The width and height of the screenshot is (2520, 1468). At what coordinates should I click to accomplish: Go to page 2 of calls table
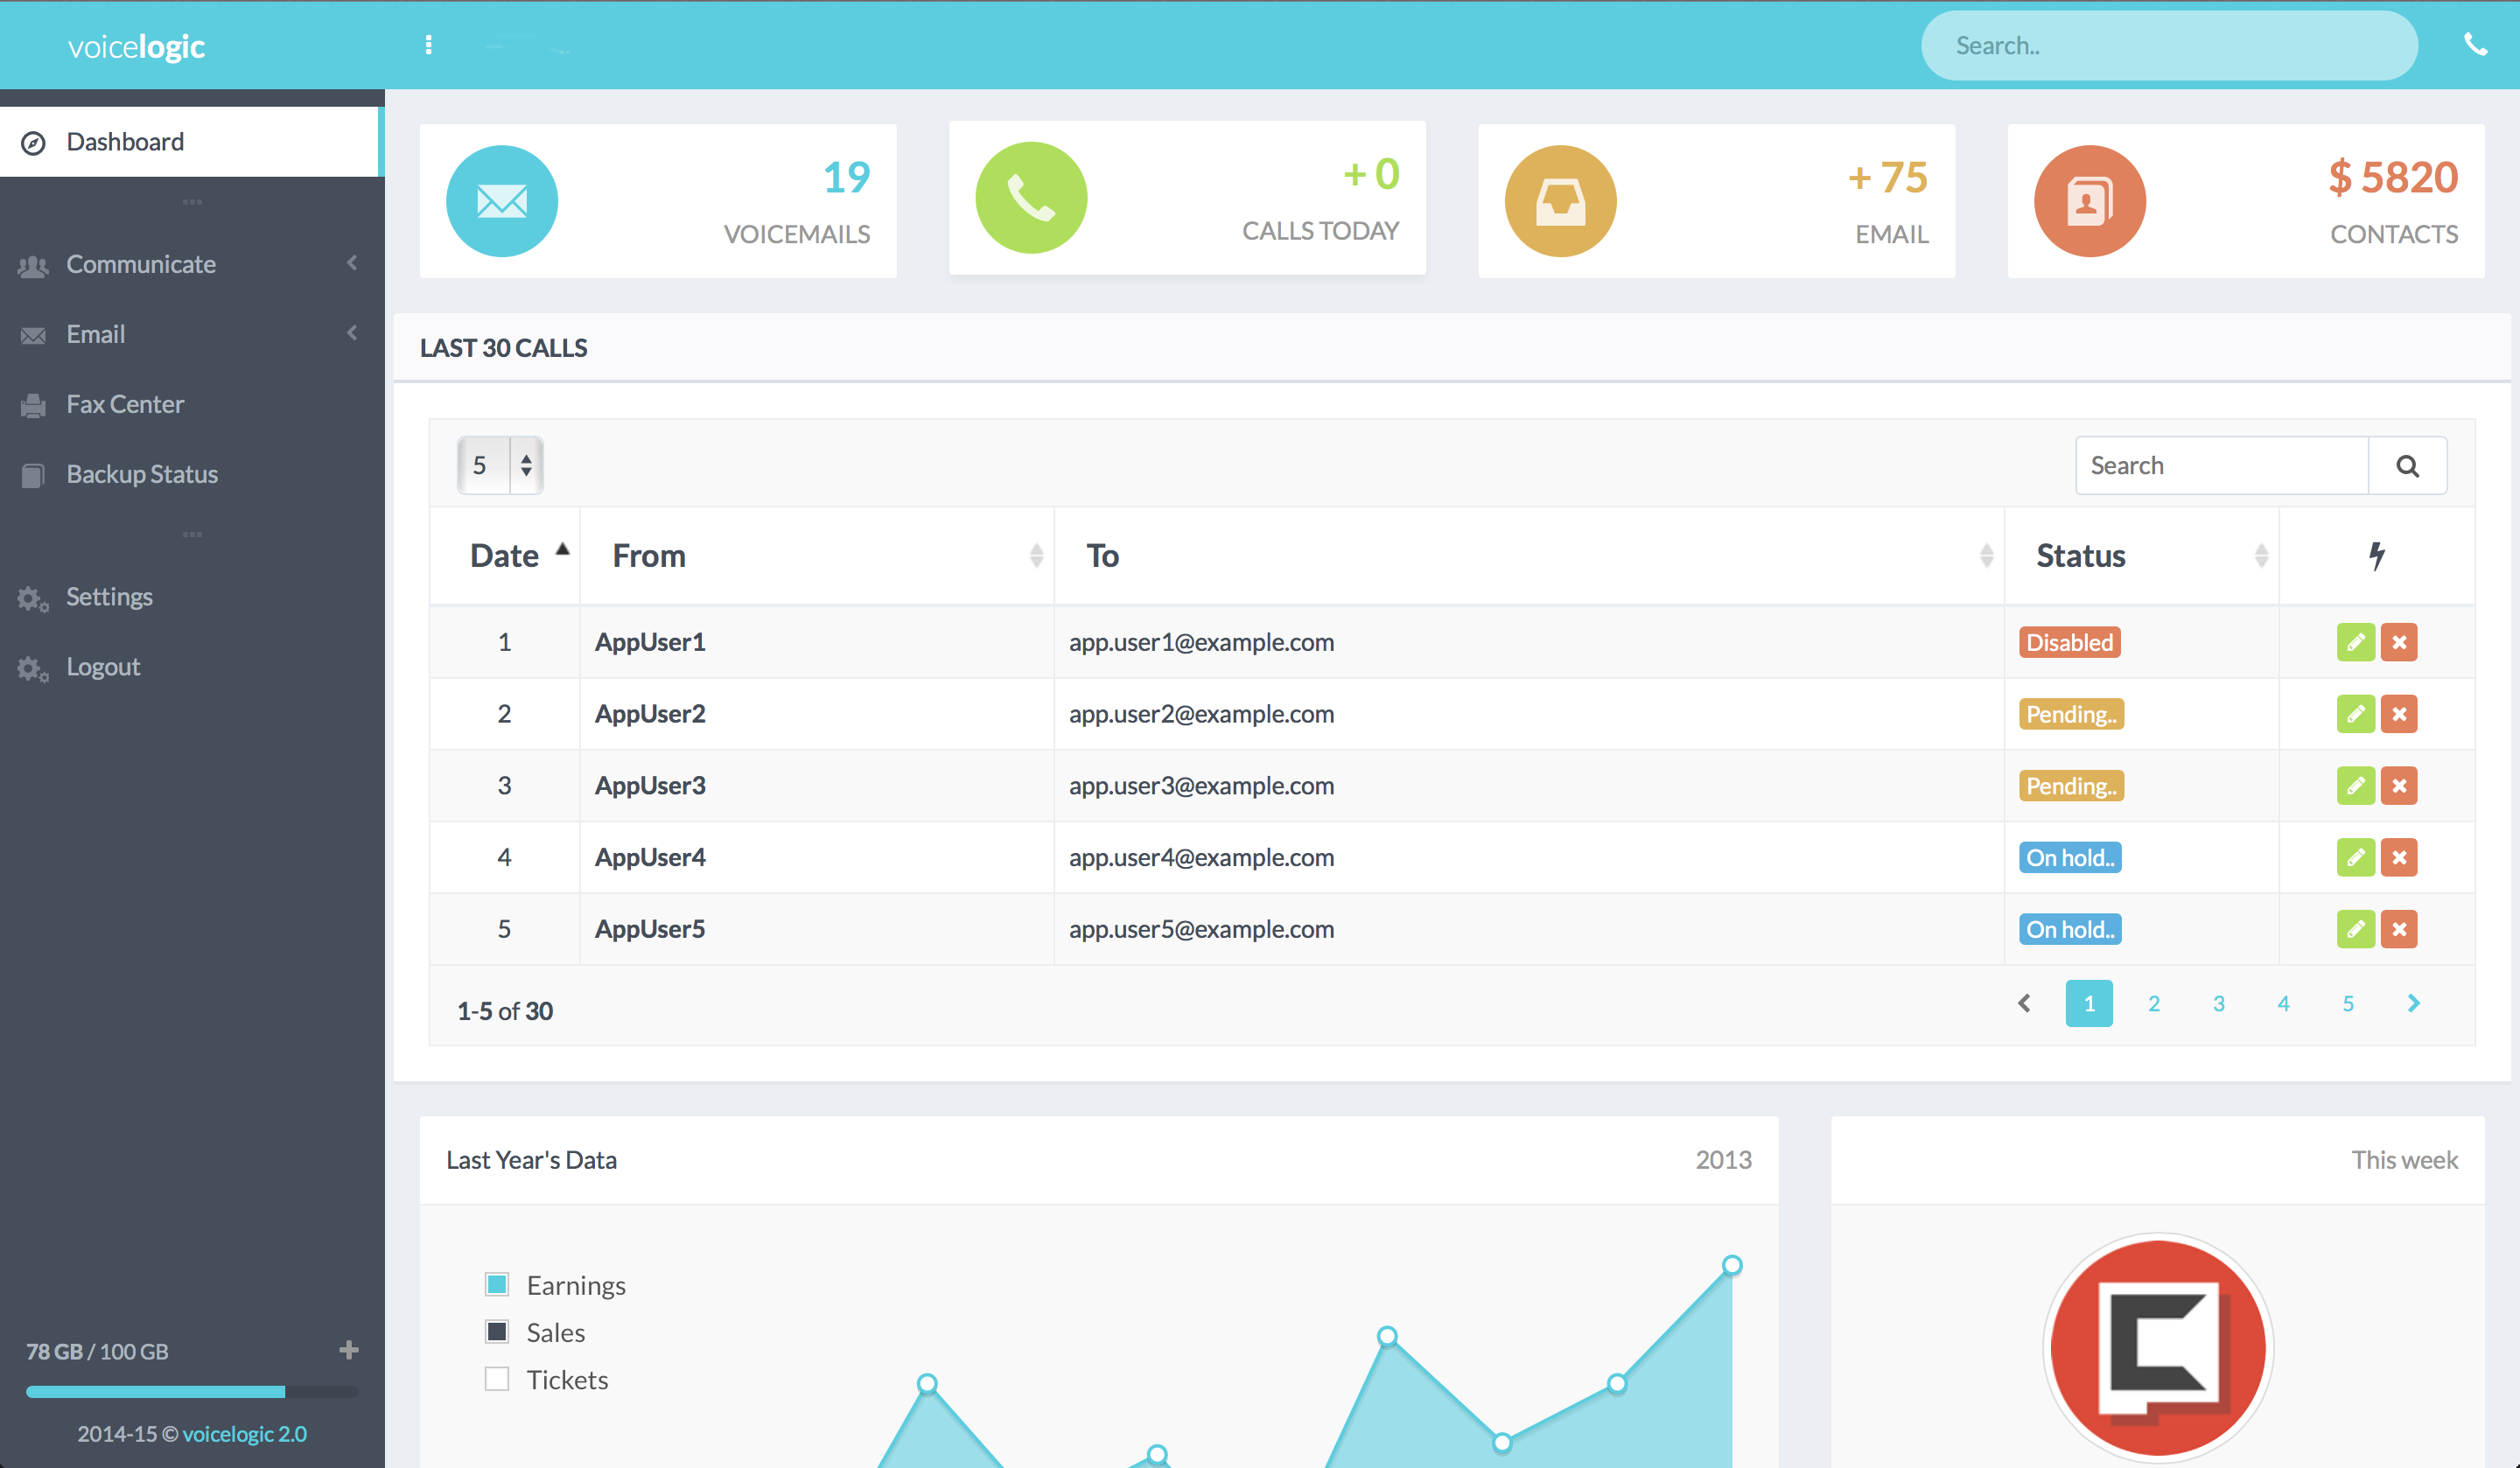click(2154, 1003)
